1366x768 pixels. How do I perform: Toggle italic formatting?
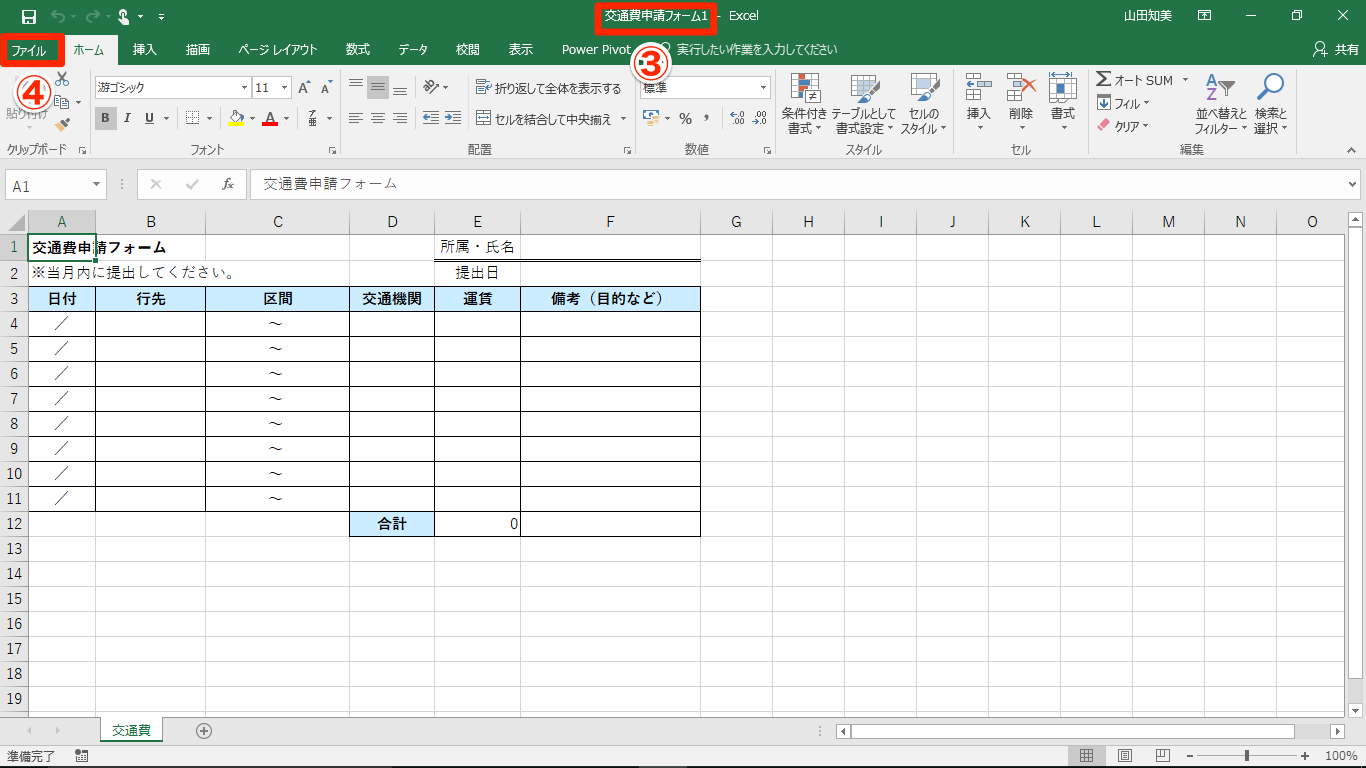coord(127,118)
